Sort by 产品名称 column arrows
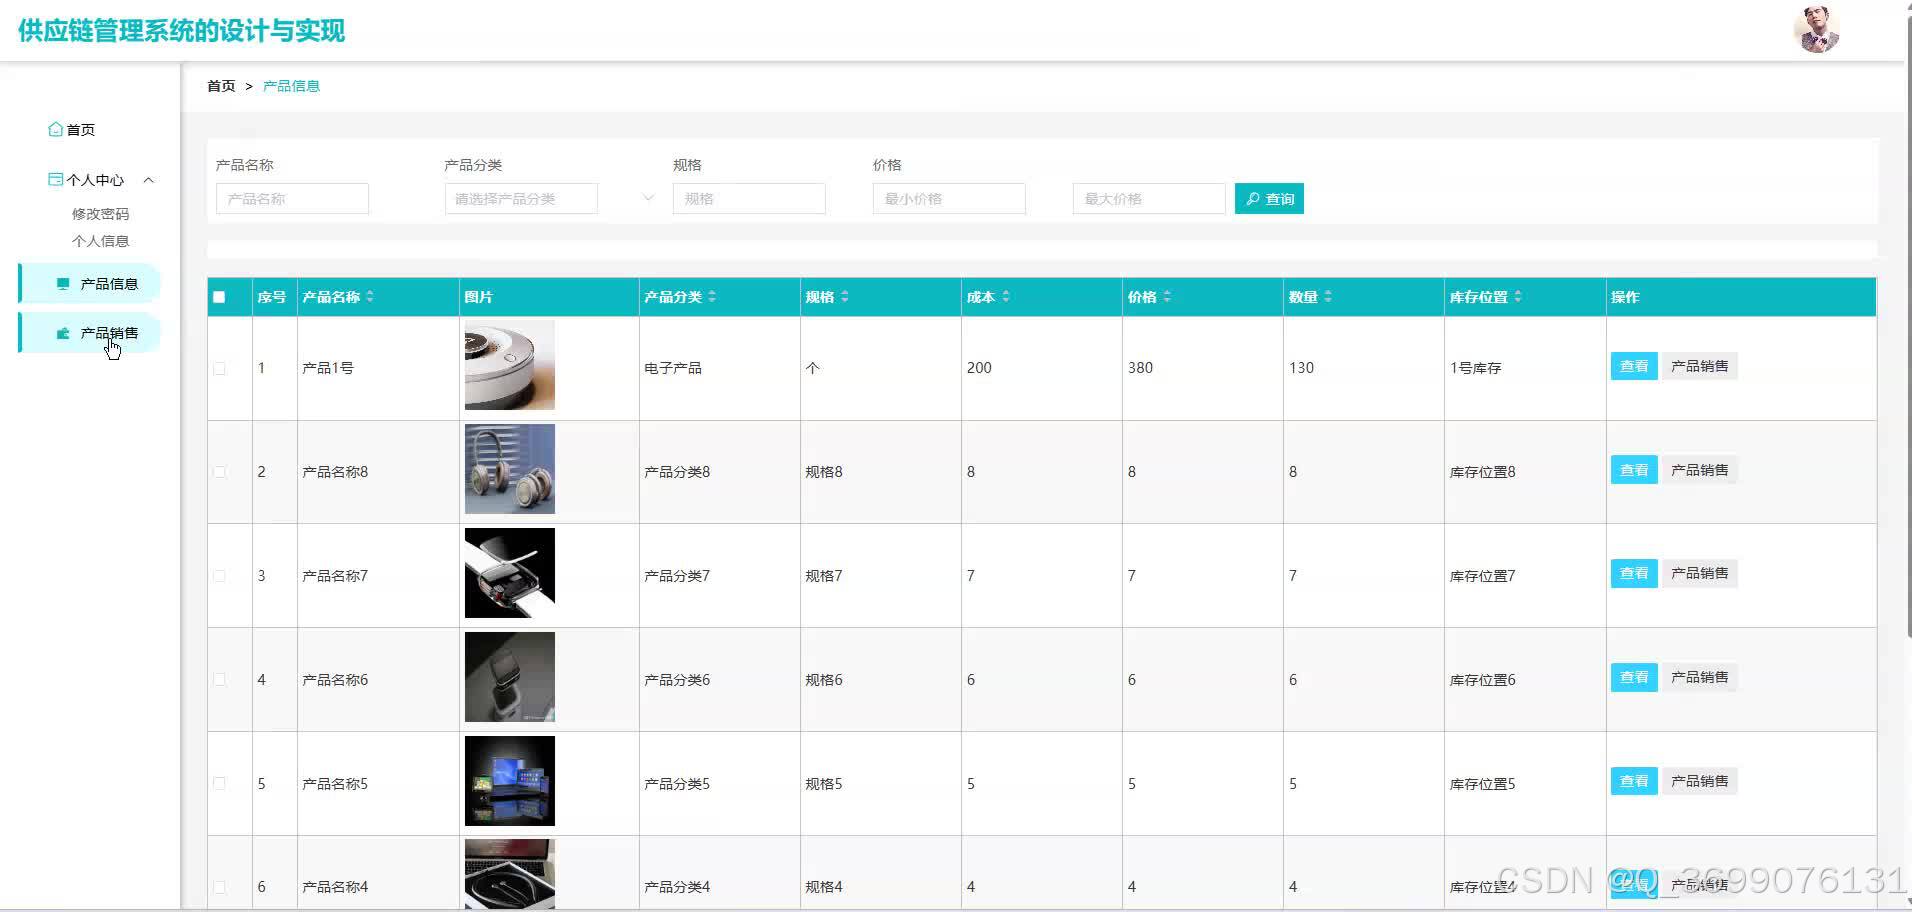This screenshot has height=912, width=1912. pyautogui.click(x=370, y=296)
